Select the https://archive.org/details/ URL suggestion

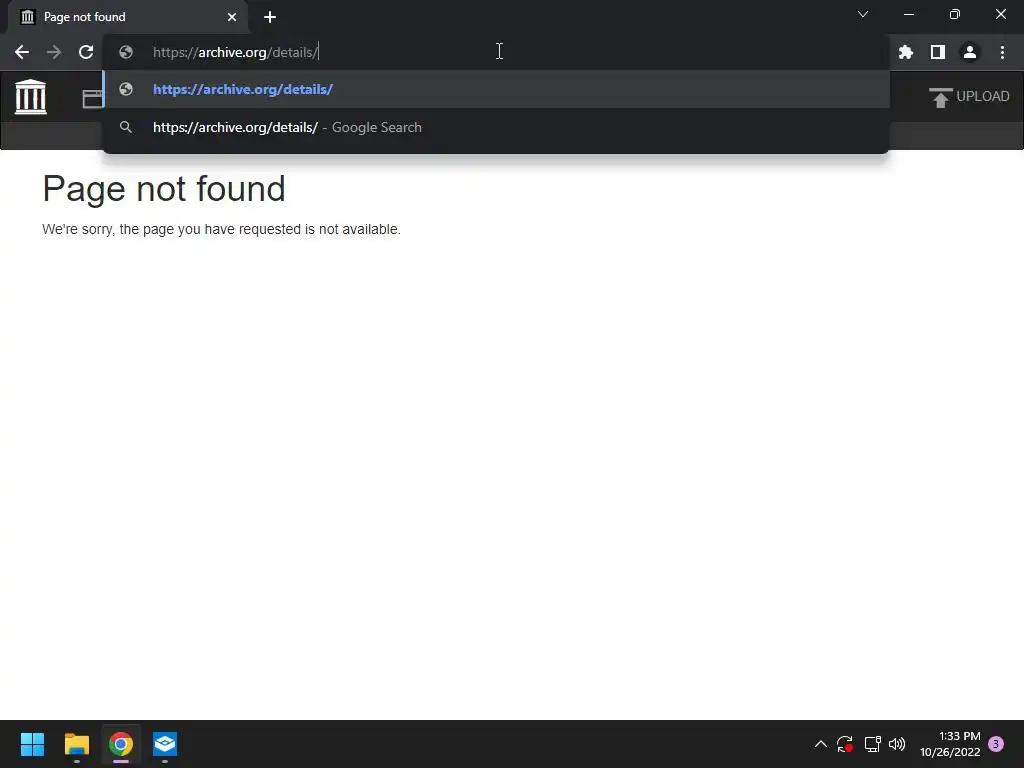pos(496,89)
